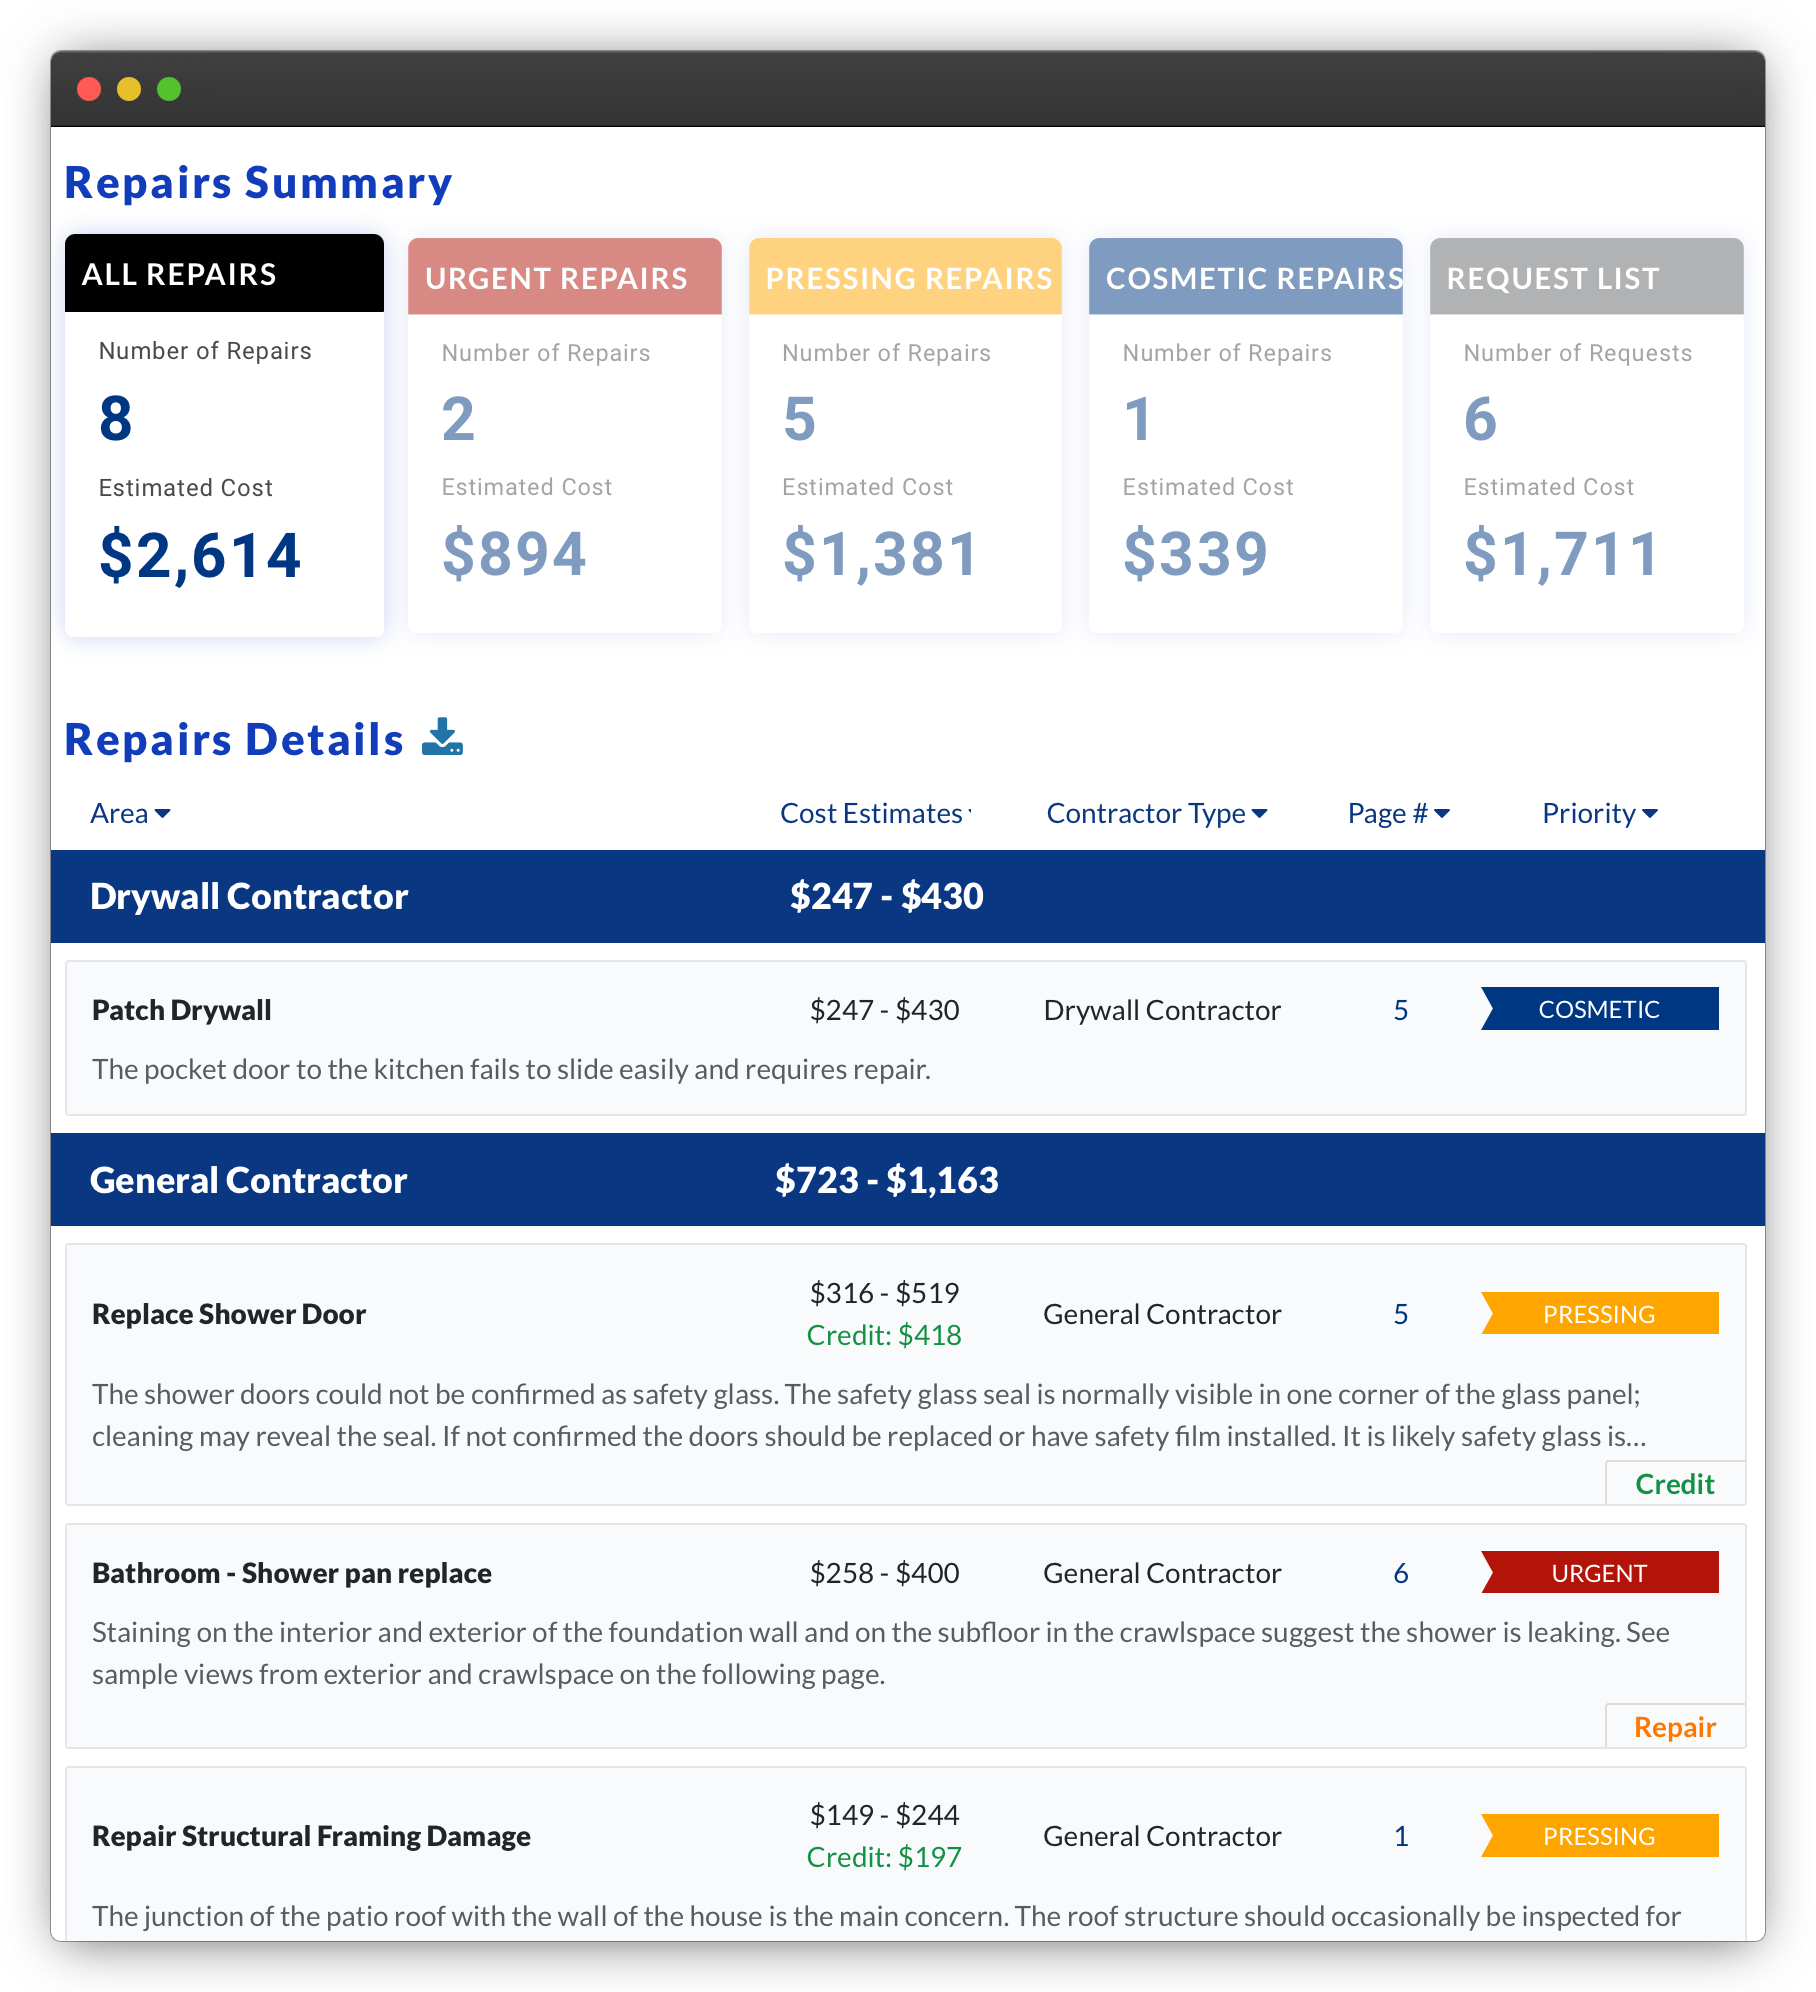Click the URGENT priority badge on Shower pan

tap(1598, 1573)
